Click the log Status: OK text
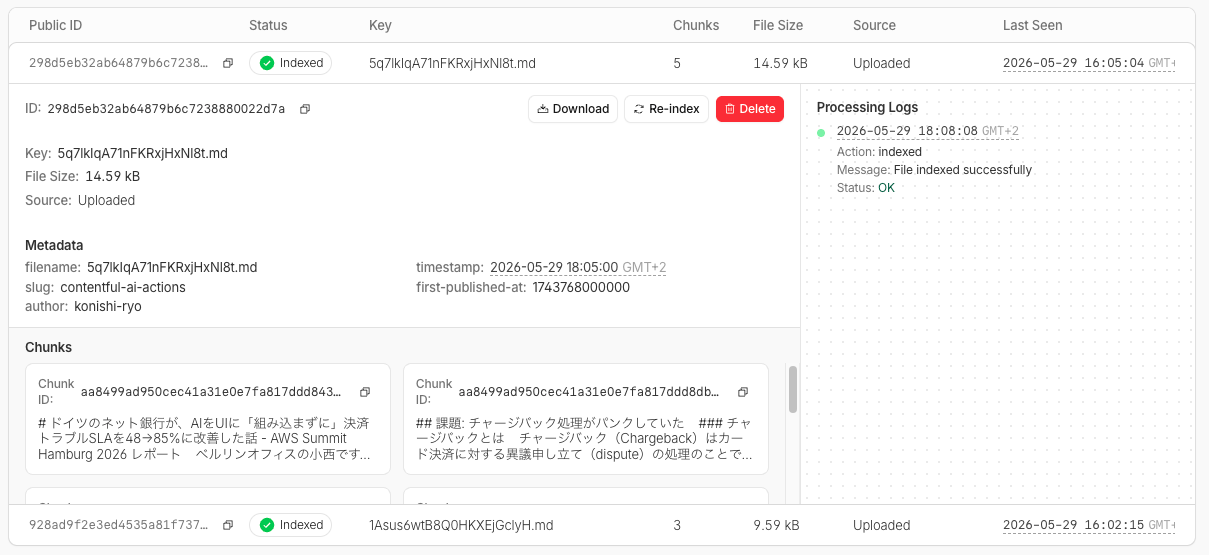The height and width of the screenshot is (555, 1209). (865, 188)
